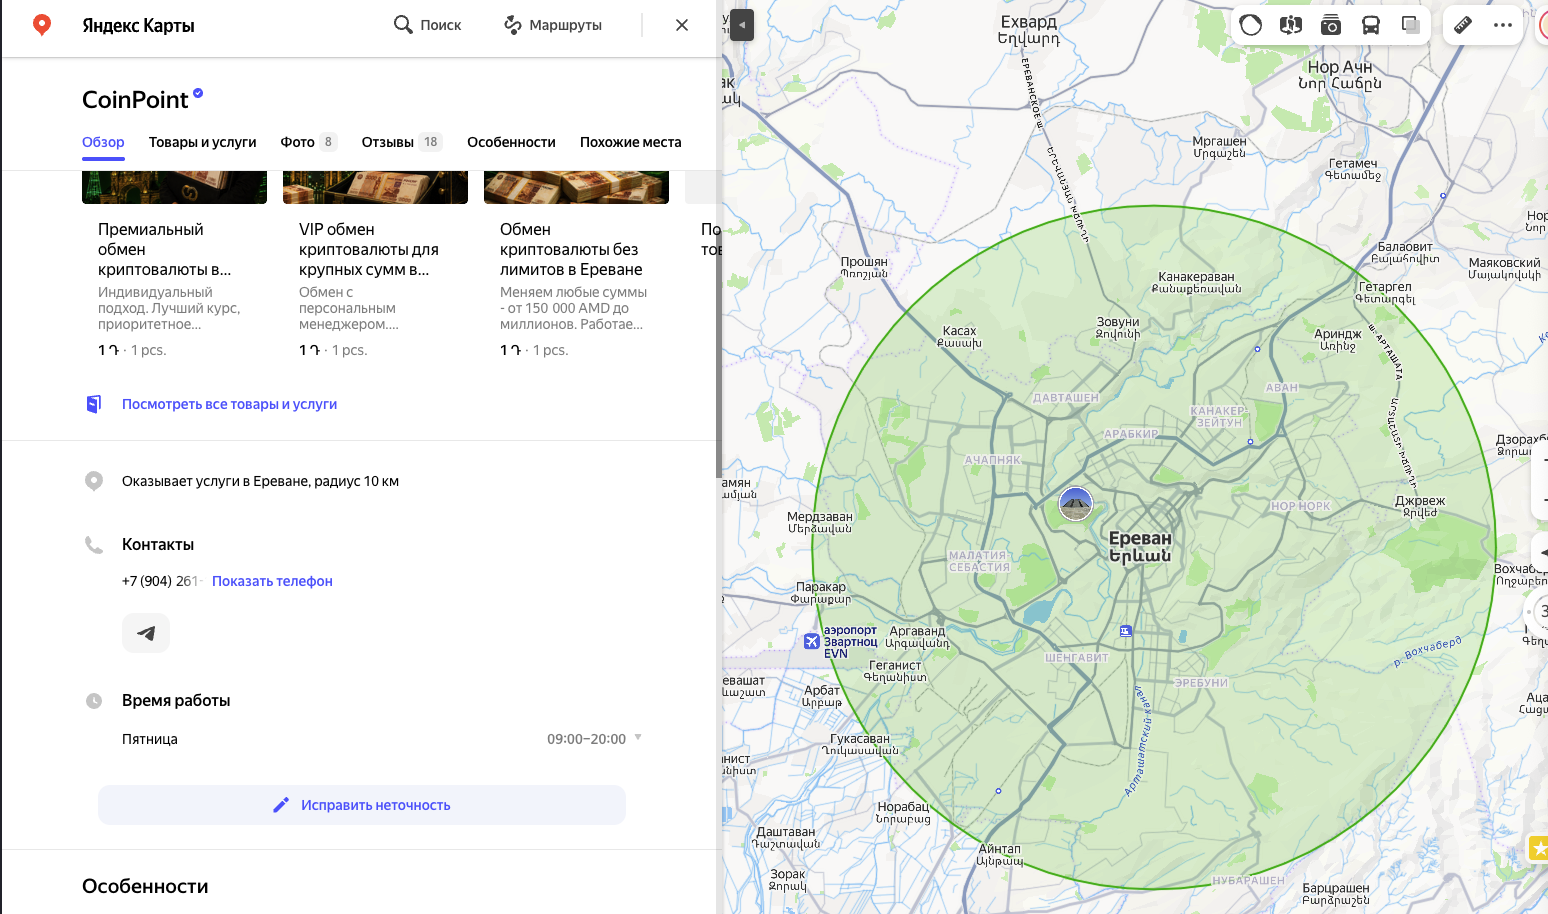Switch to the Обзор tab

[x=103, y=142]
